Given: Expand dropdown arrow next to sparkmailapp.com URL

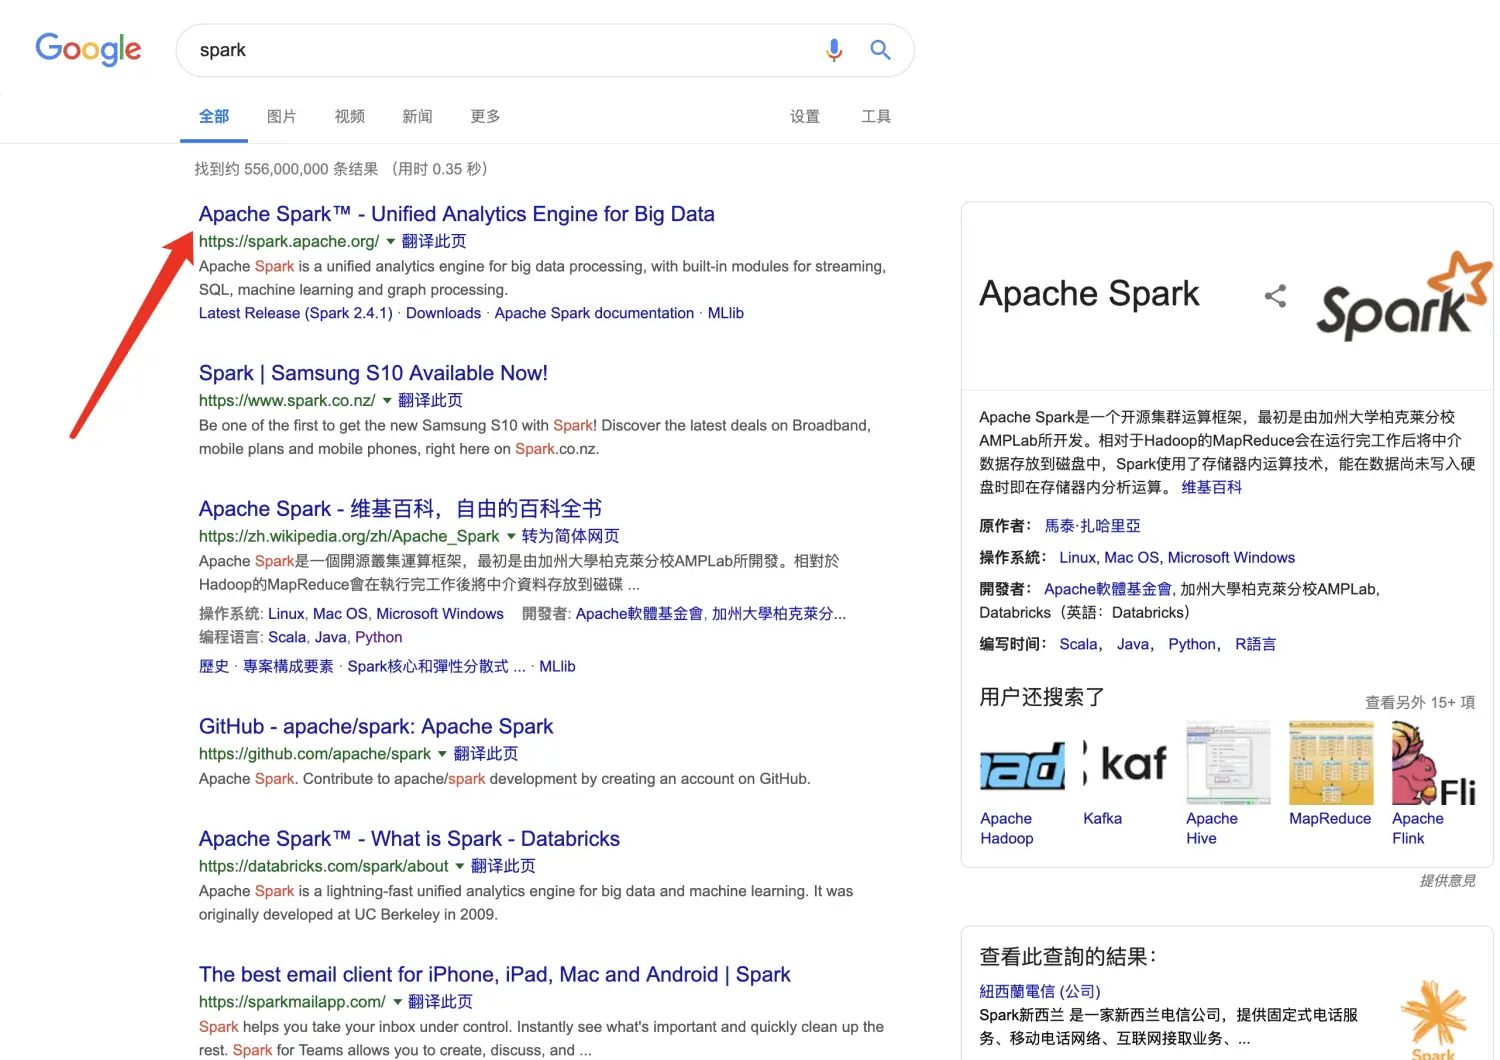Looking at the screenshot, I should (x=397, y=1002).
